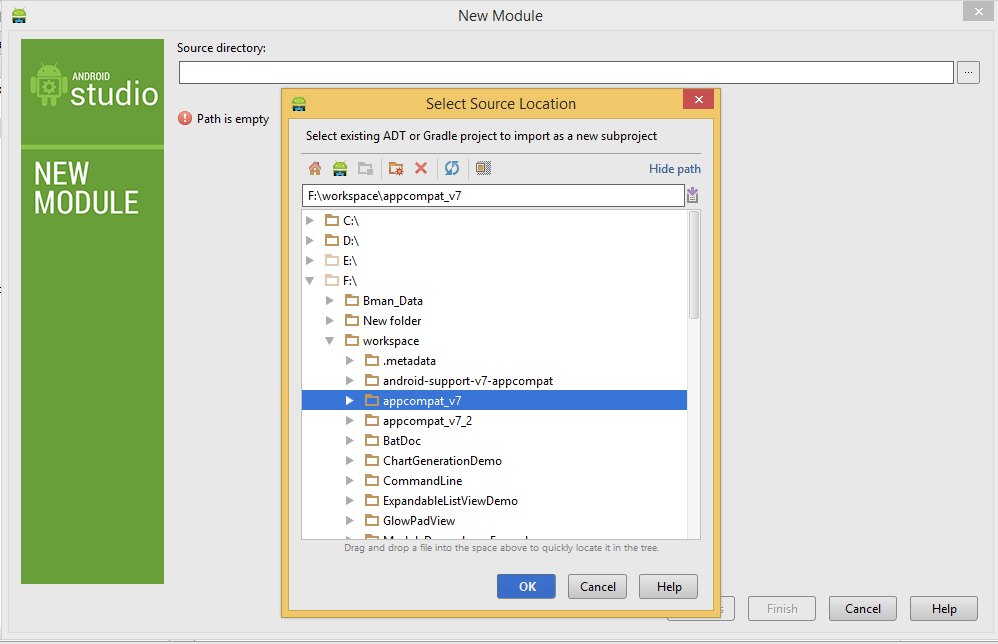The image size is (998, 644).
Task: Expand the ExpandableListViewDemo folder
Action: coord(350,501)
